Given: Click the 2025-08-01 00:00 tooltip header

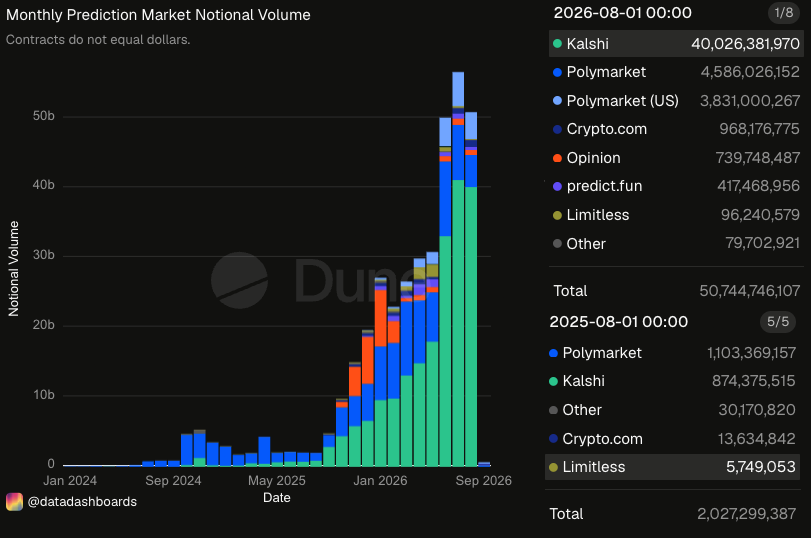Looking at the screenshot, I should tap(619, 322).
